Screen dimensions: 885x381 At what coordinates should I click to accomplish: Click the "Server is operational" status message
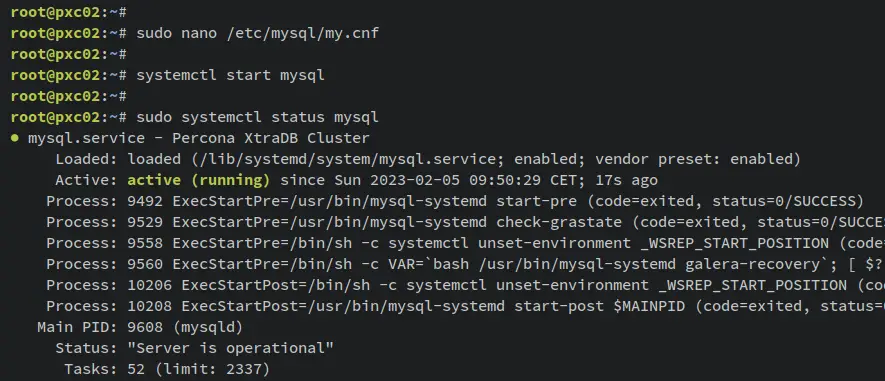click(x=231, y=348)
